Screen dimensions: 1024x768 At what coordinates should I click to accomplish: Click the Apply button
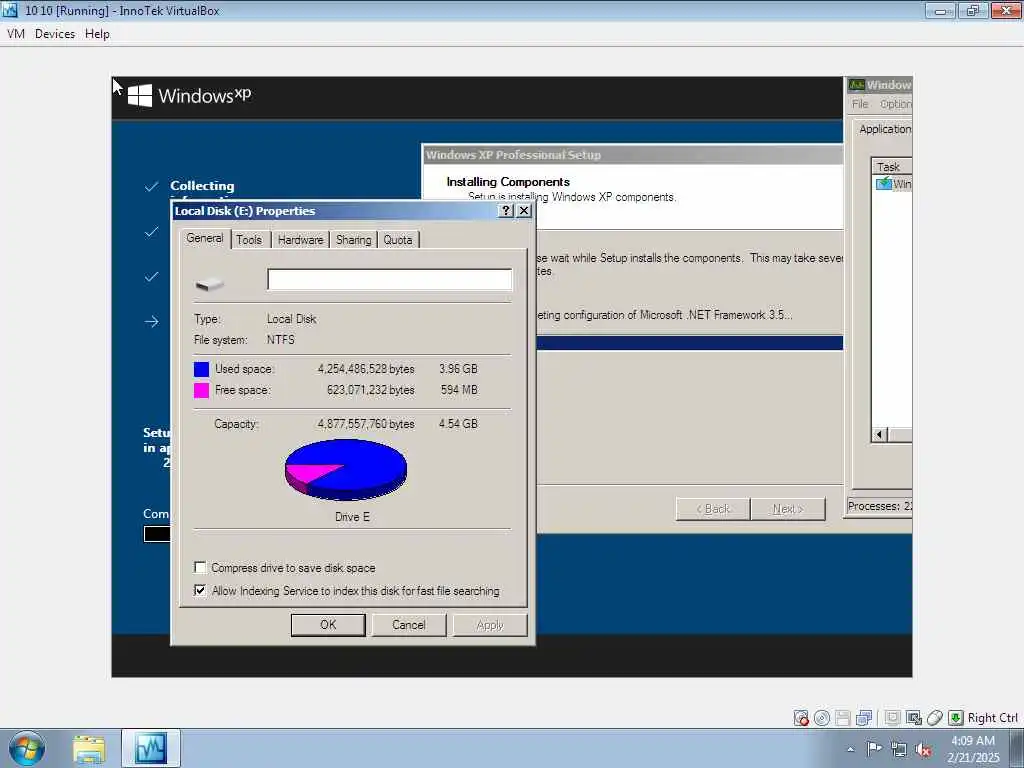490,625
